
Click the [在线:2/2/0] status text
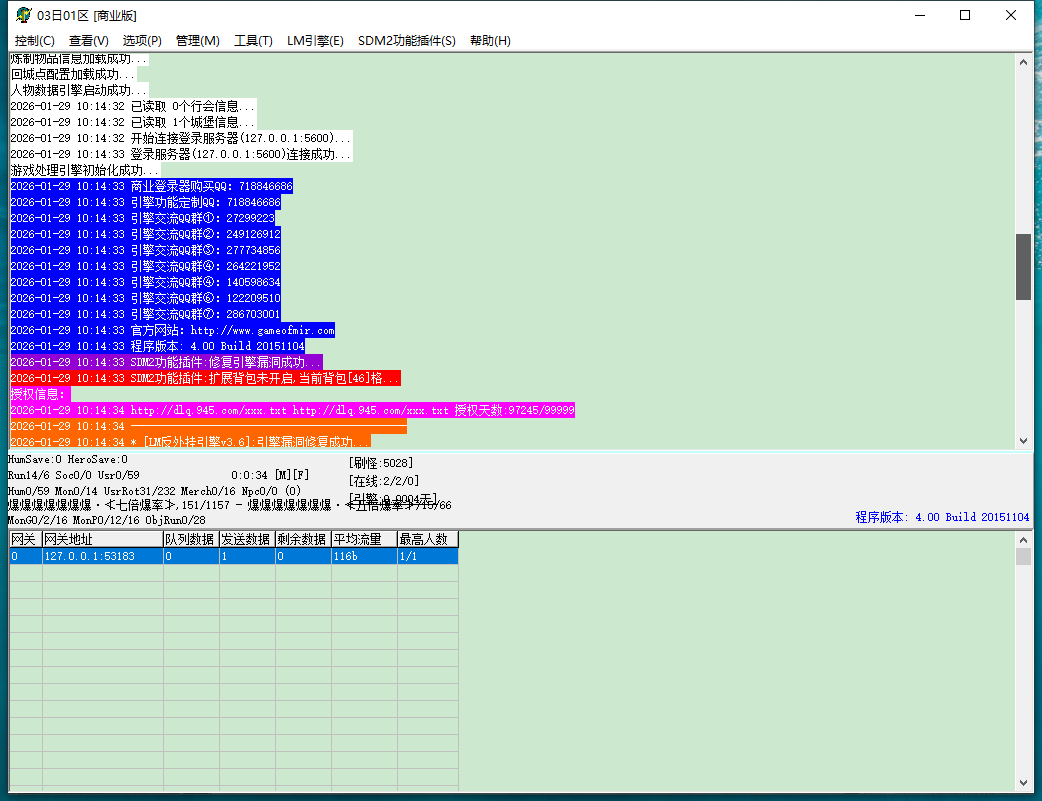(384, 481)
